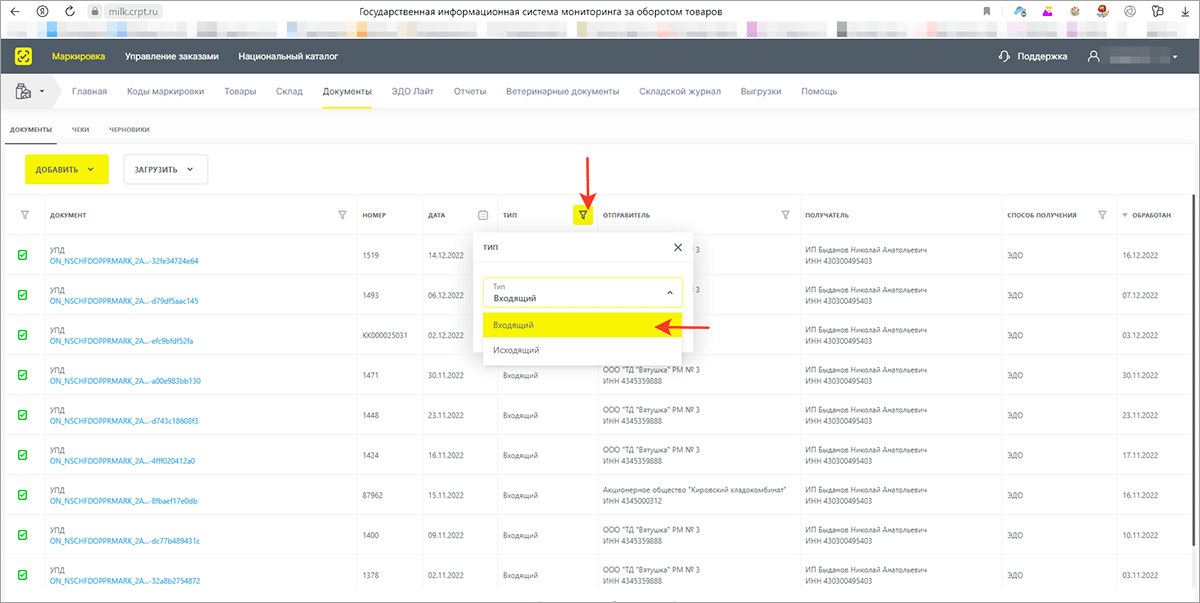
Task: Expand the Добавить yellow dropdown button
Action: click(x=66, y=169)
